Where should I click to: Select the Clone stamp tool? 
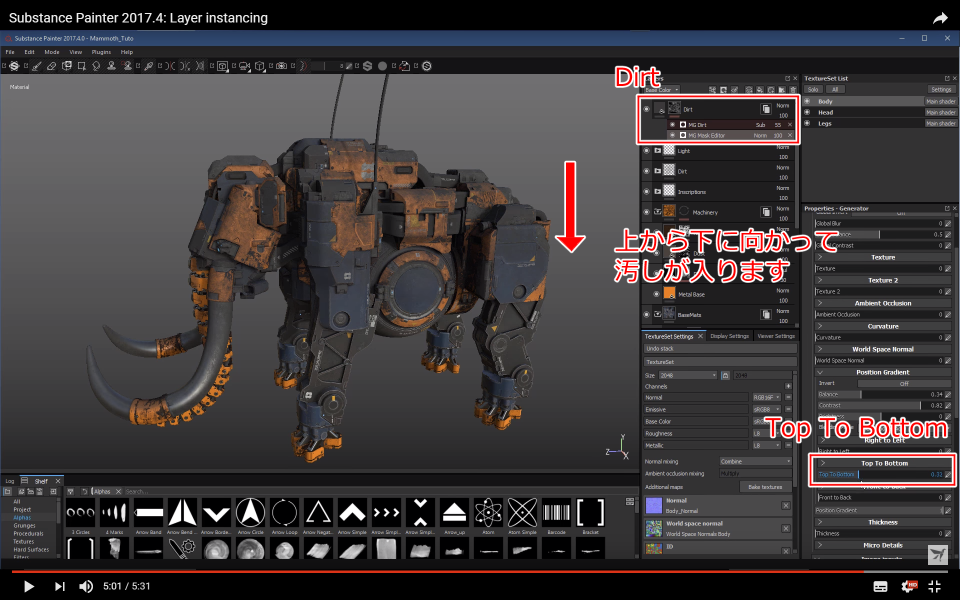pos(111,66)
